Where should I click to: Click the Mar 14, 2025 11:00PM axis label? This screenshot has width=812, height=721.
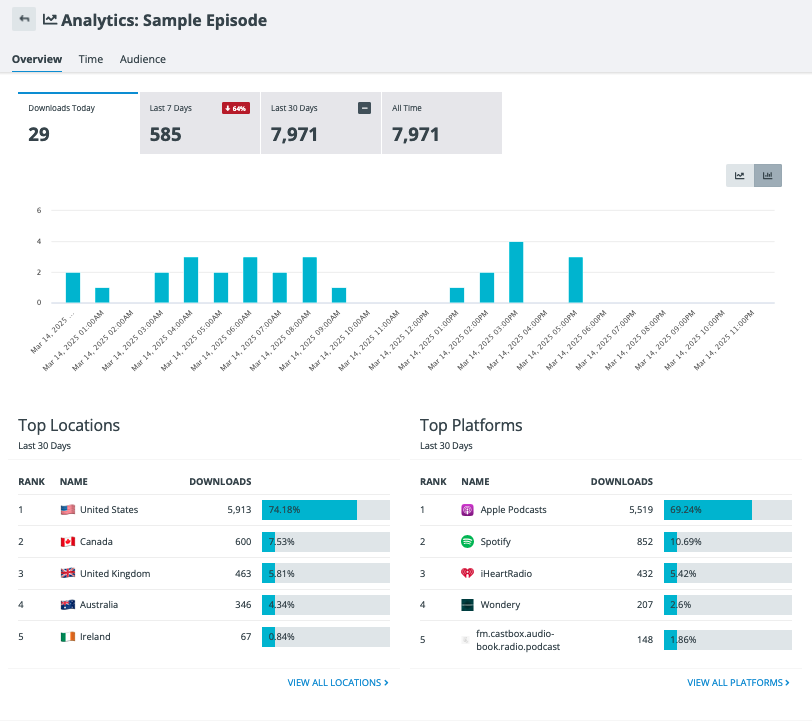click(x=724, y=340)
